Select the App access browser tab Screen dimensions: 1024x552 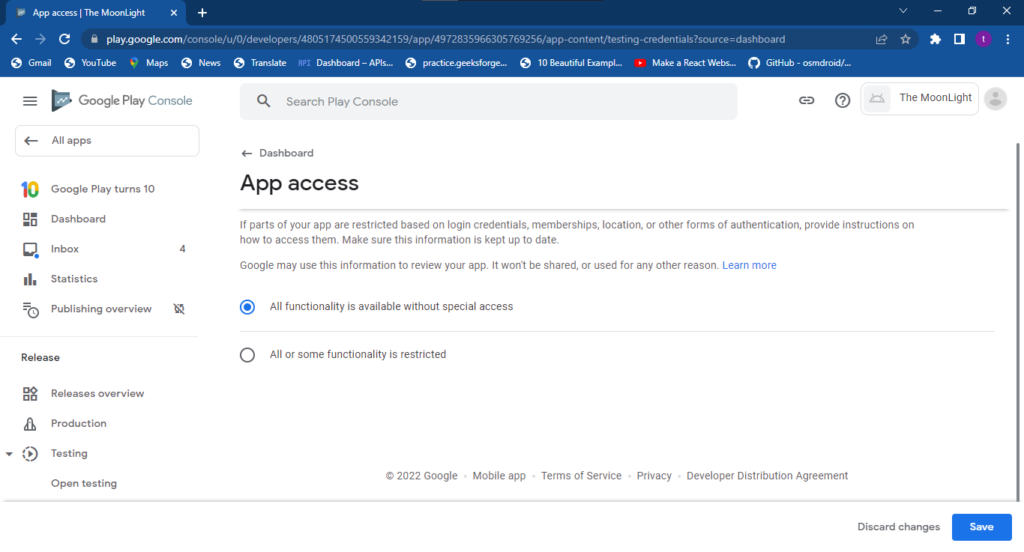pyautogui.click(x=96, y=12)
